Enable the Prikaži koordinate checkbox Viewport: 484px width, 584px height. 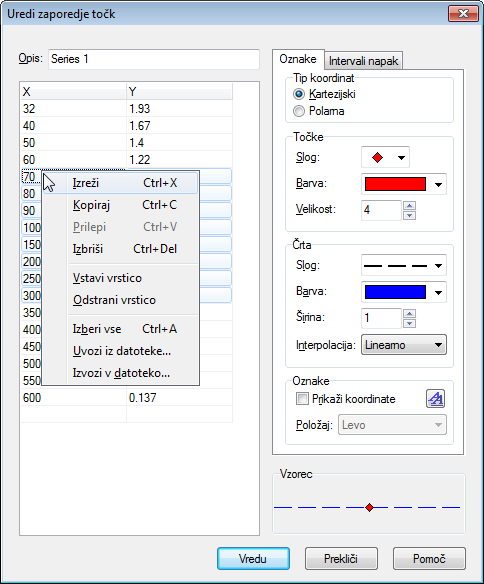click(302, 399)
